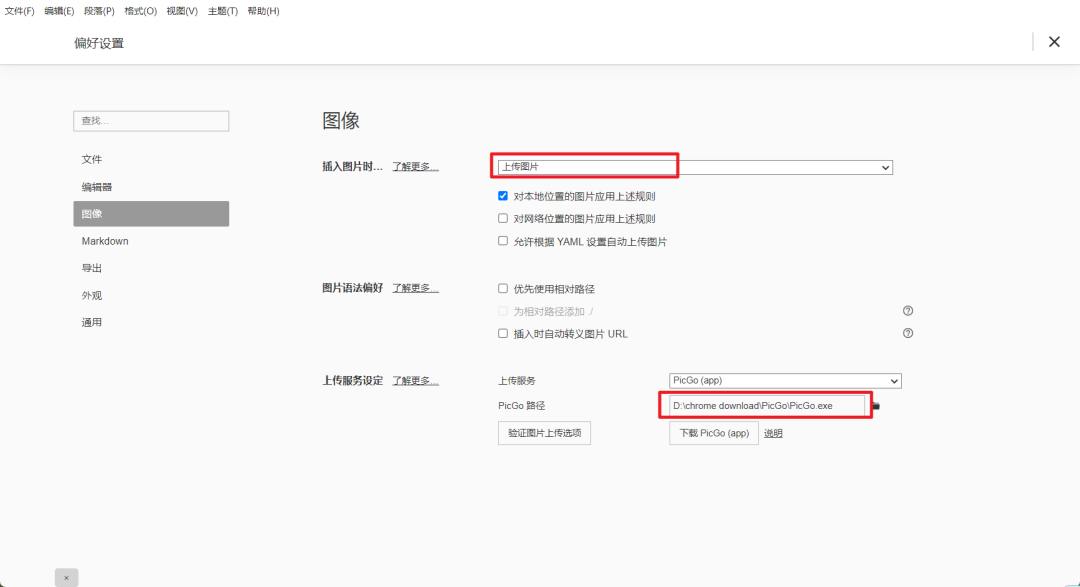This screenshot has height=587, width=1080.
Task: Open 了解更多 link beside 插入图片时
Action: click(415, 167)
